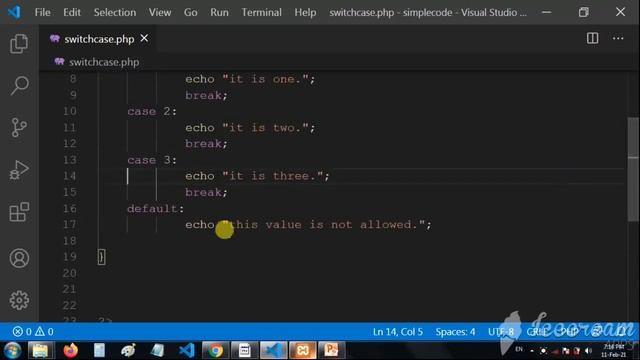
Task: Click the active Visual Studio Code taskbar button
Action: coord(273,351)
